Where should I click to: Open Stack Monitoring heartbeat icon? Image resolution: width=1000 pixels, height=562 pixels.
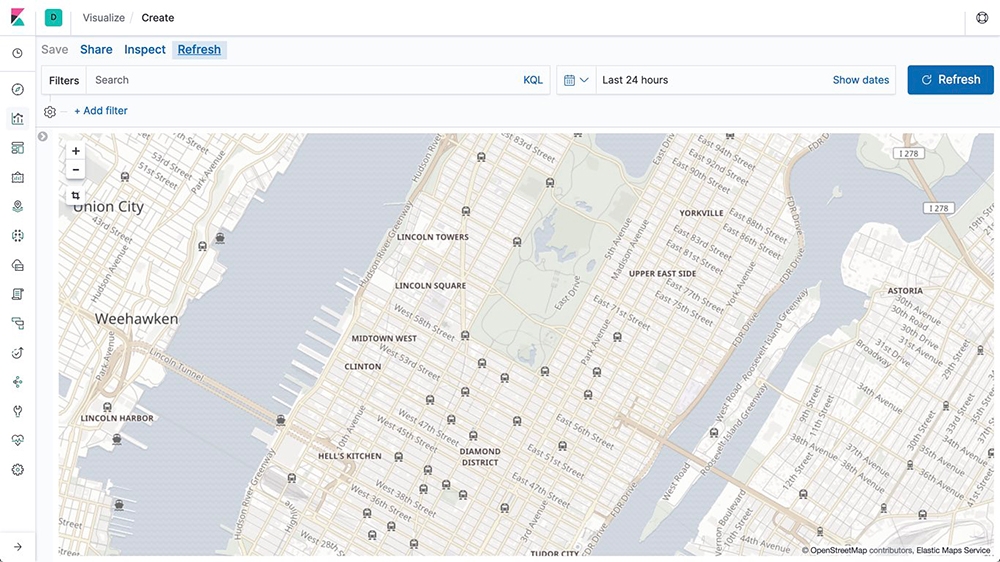click(18, 440)
